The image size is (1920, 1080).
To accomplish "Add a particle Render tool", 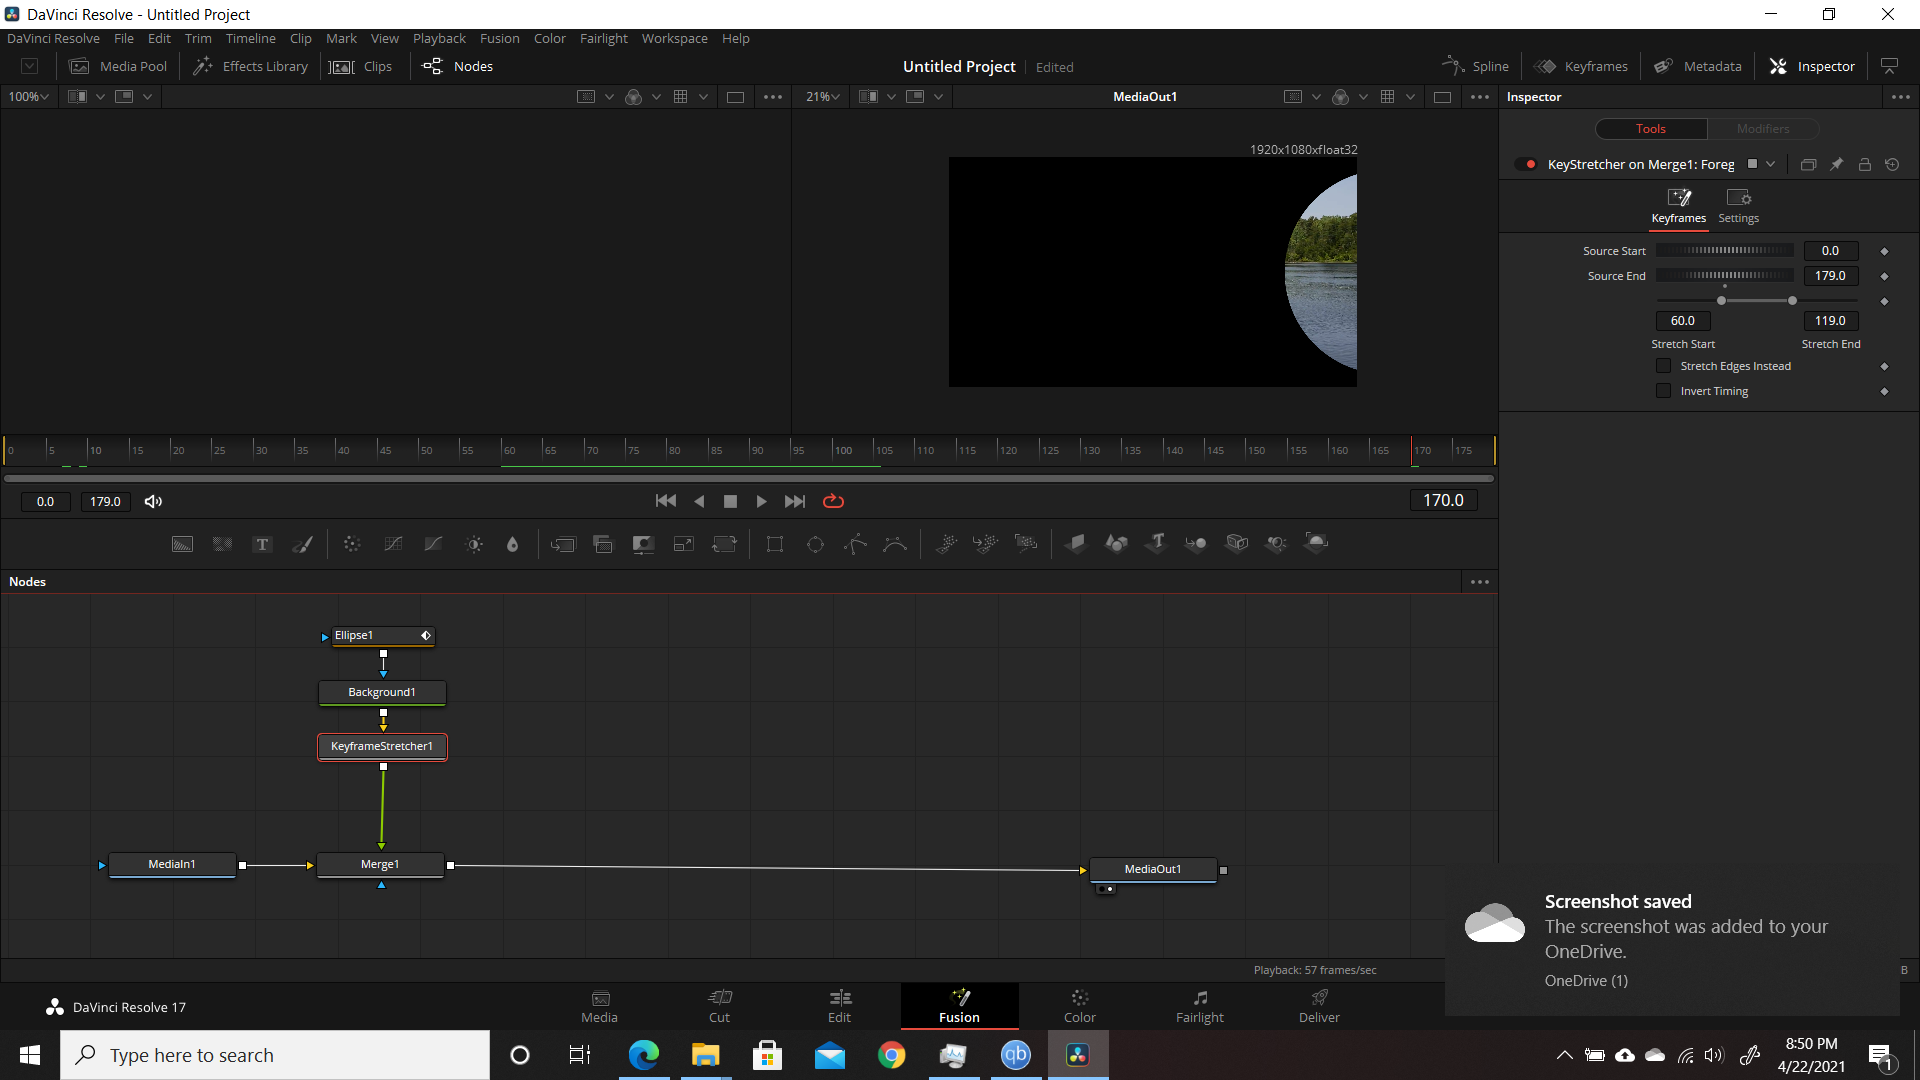I will [x=1026, y=544].
